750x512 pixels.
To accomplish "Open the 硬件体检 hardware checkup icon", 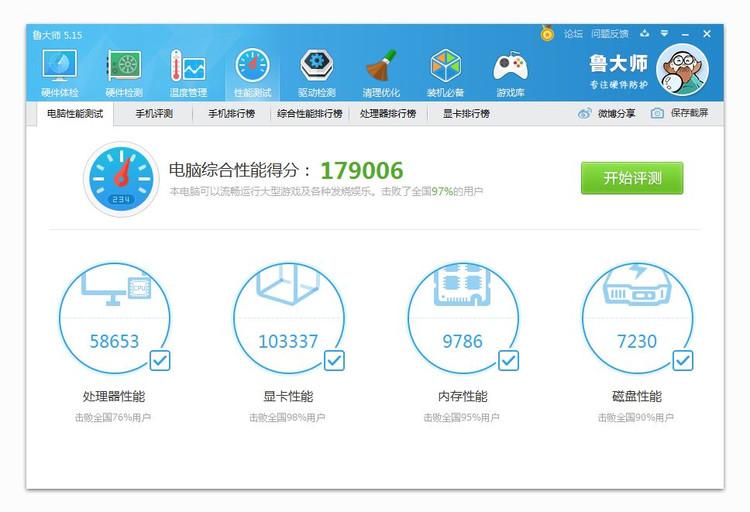I will click(59, 73).
